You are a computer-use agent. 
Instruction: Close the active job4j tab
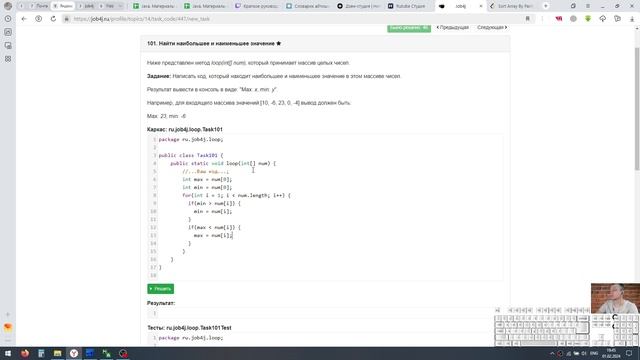[x=480, y=6]
